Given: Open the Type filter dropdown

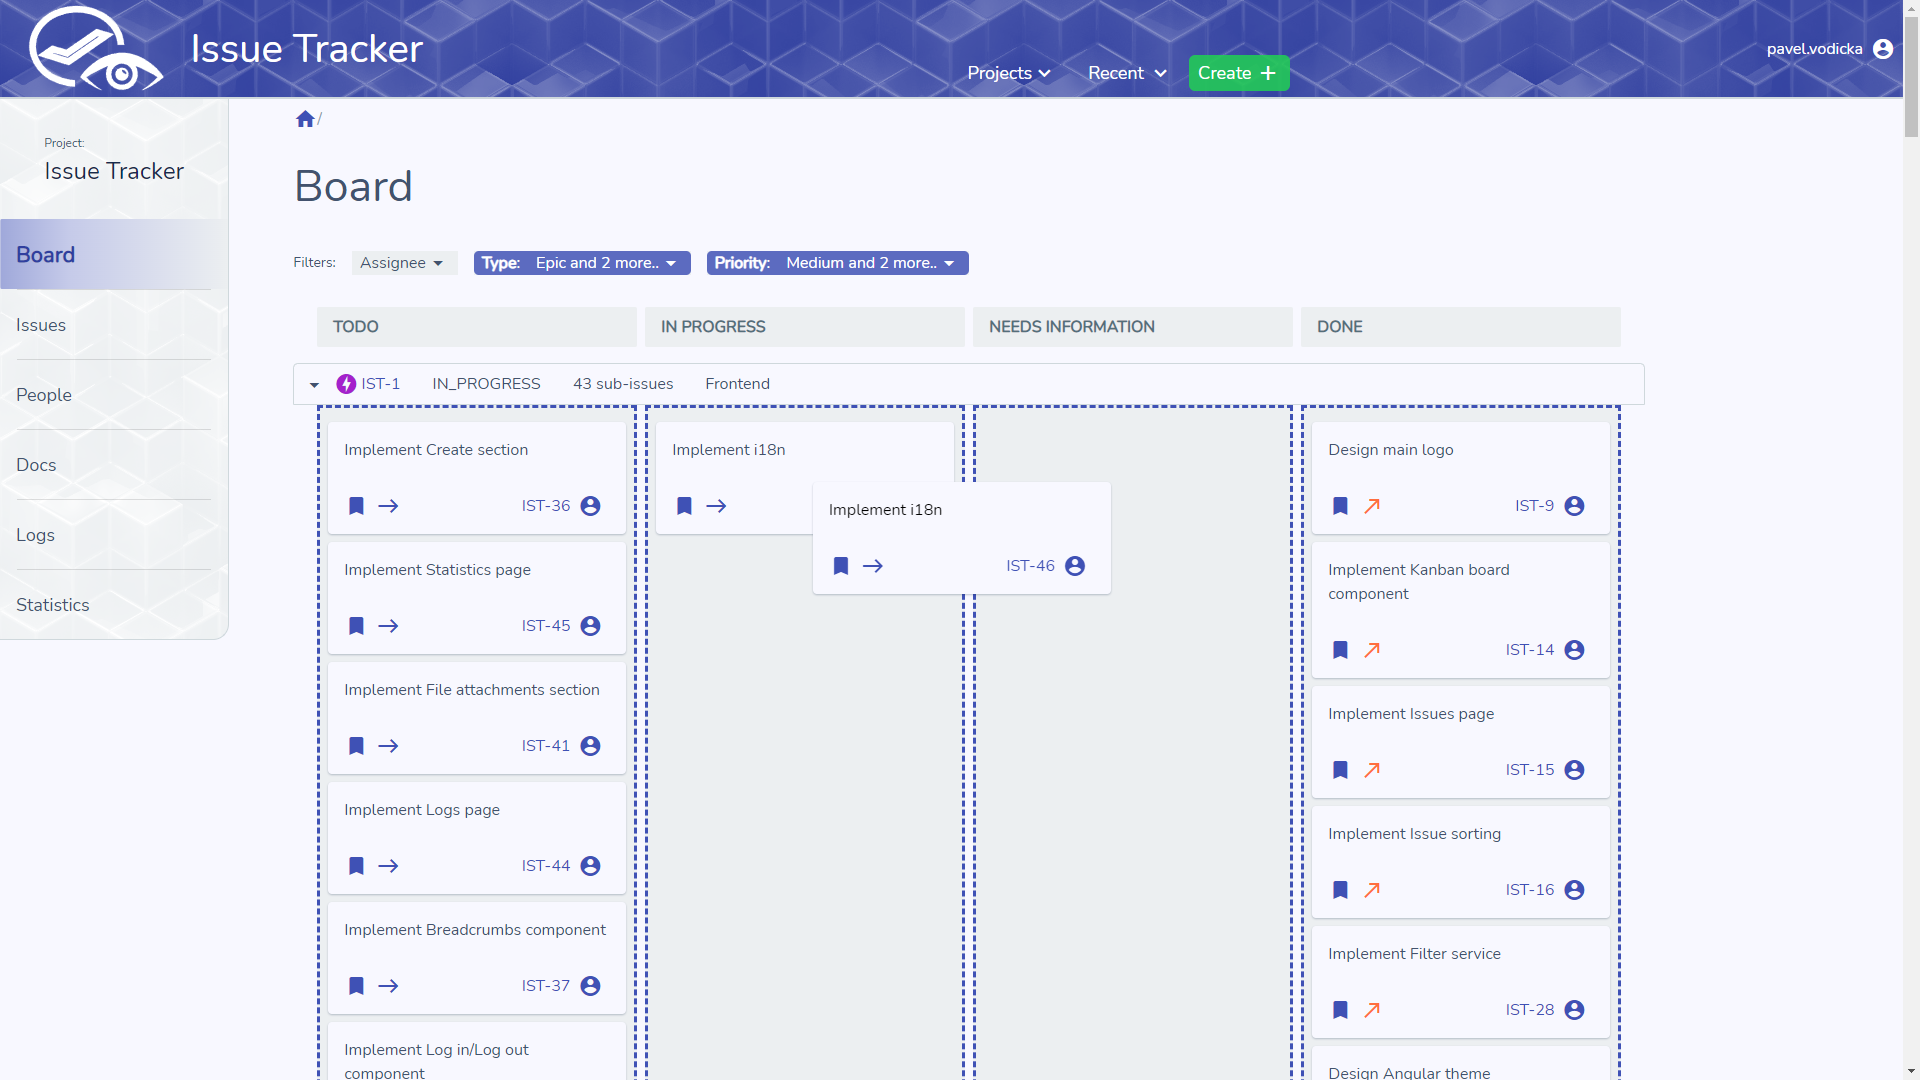Looking at the screenshot, I should 581,263.
